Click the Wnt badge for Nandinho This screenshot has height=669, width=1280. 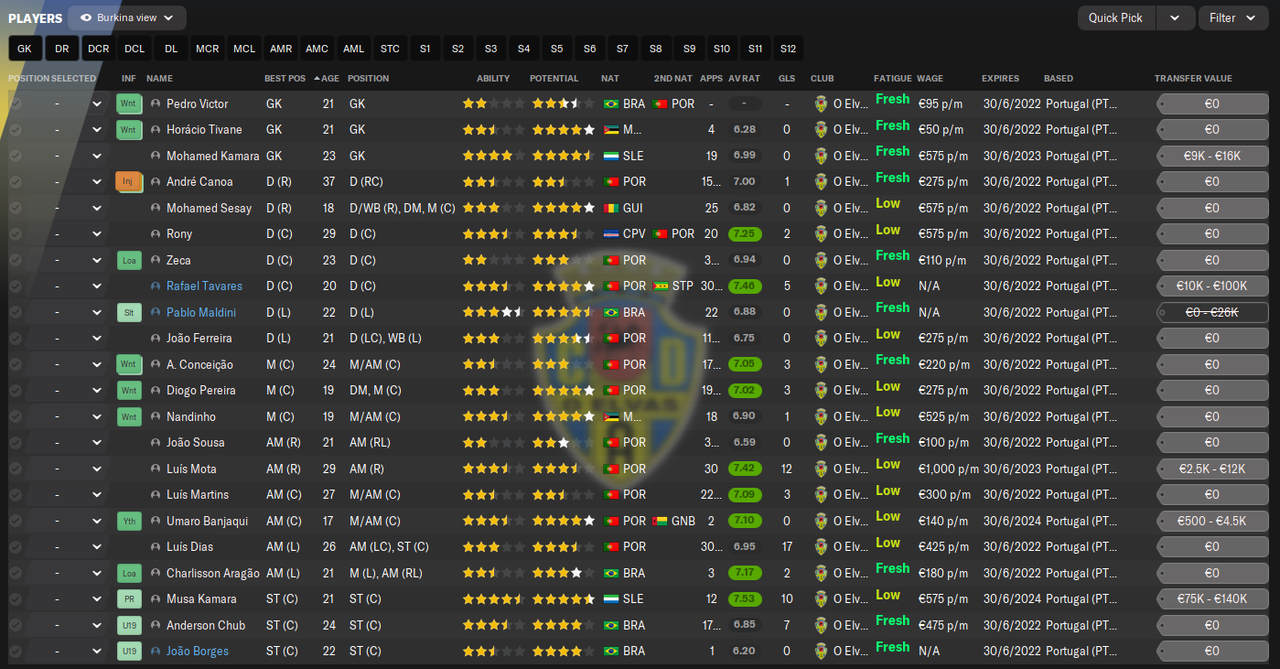point(130,417)
